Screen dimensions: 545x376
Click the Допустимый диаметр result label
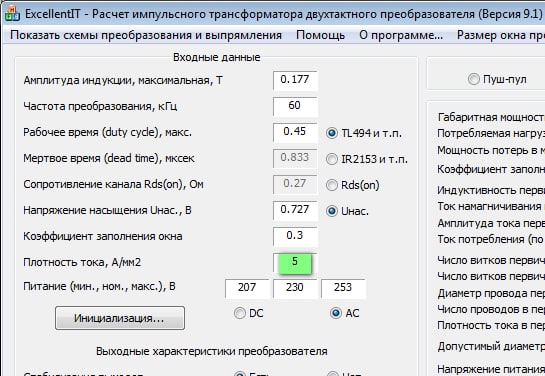pyautogui.click(x=491, y=346)
